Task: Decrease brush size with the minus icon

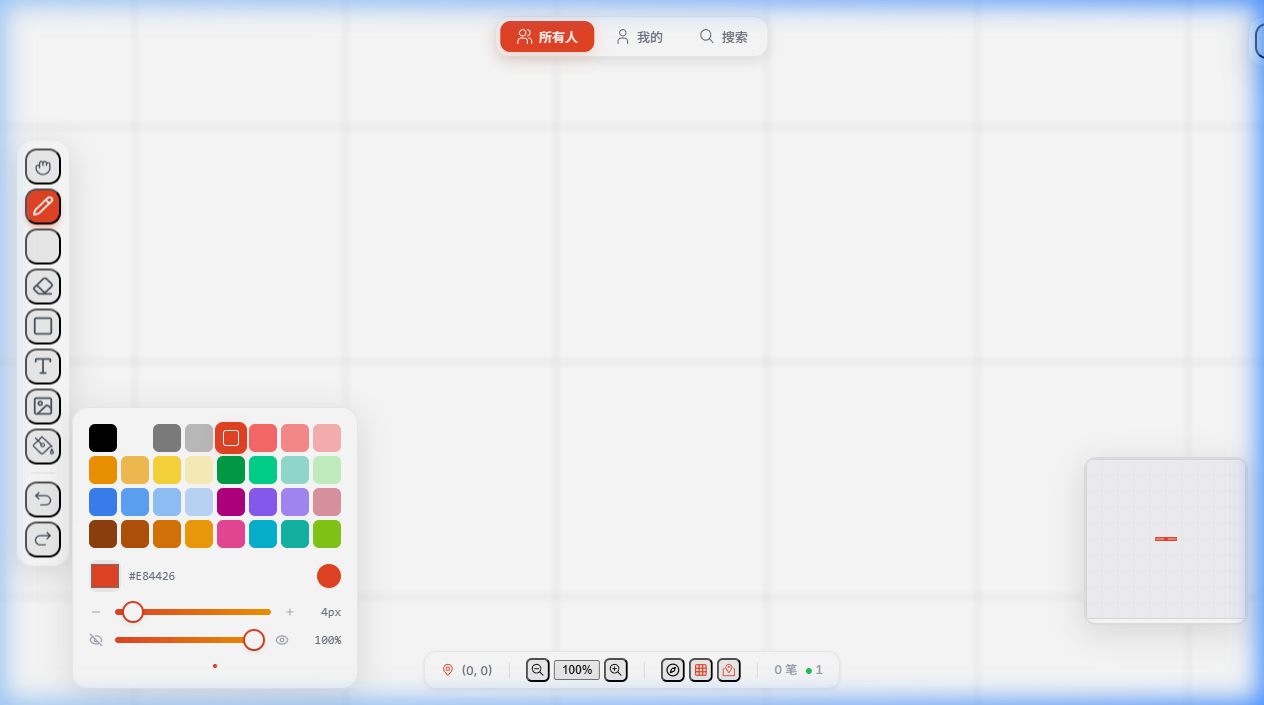Action: (96, 612)
